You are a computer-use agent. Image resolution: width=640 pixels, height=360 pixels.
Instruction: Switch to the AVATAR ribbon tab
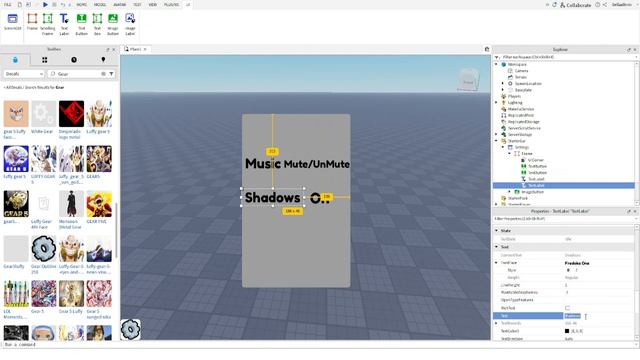point(120,4)
